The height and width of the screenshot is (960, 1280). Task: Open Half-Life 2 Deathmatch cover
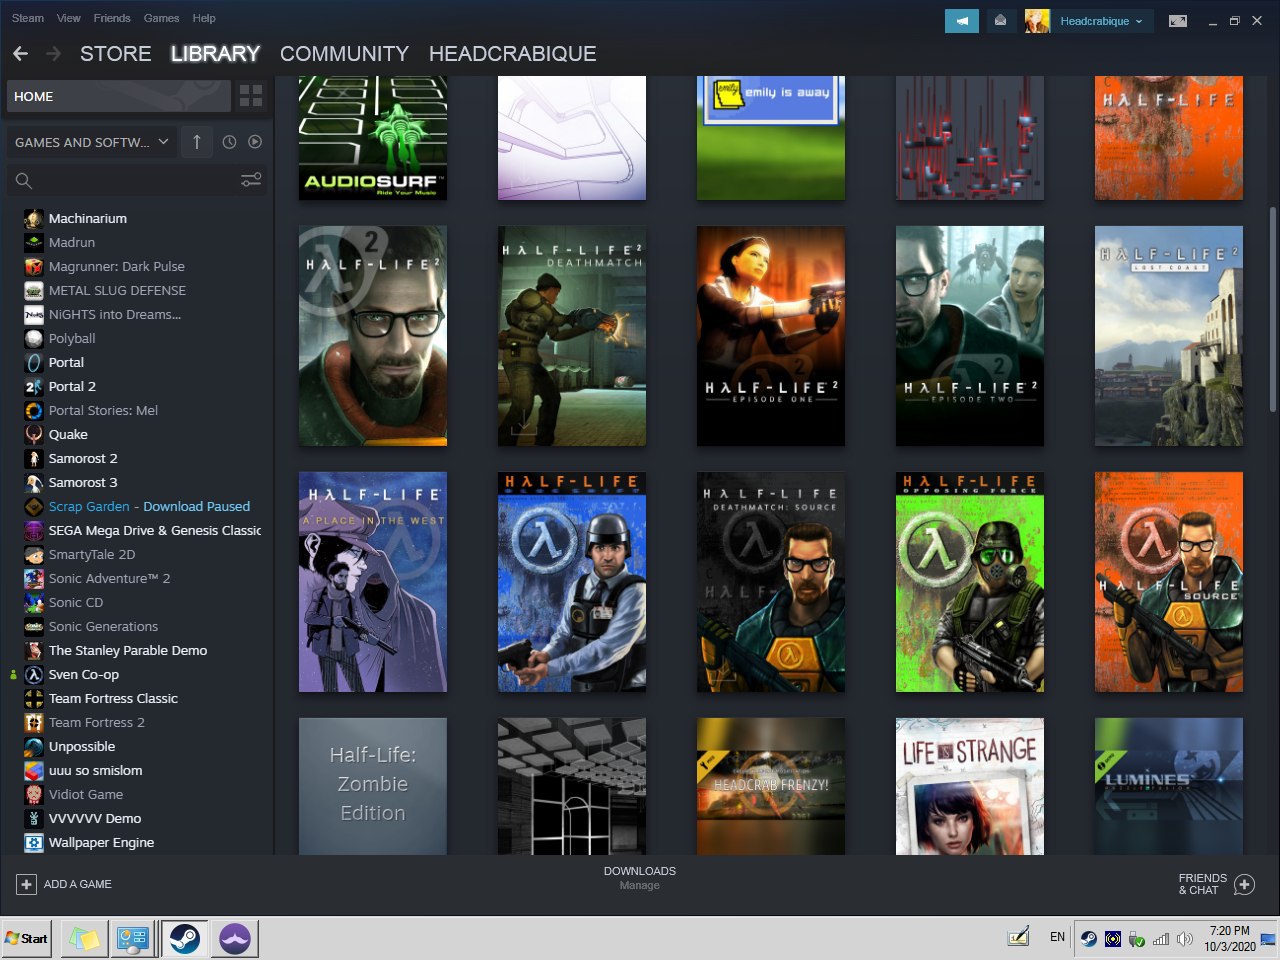572,336
